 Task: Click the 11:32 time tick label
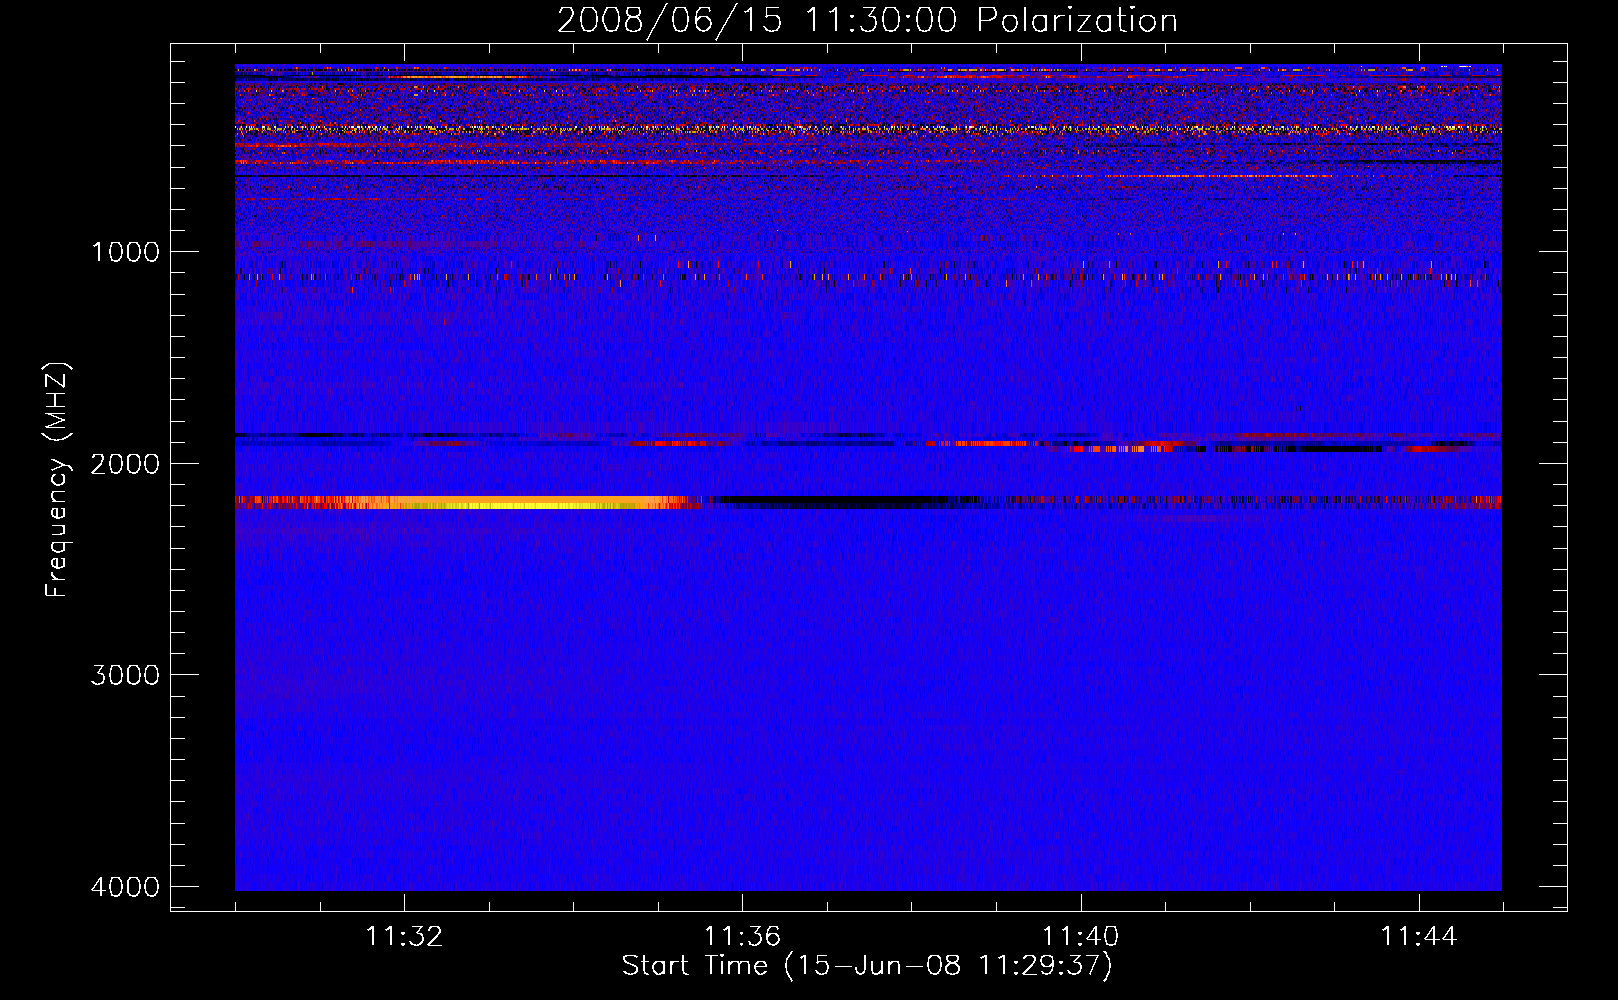pyautogui.click(x=404, y=937)
